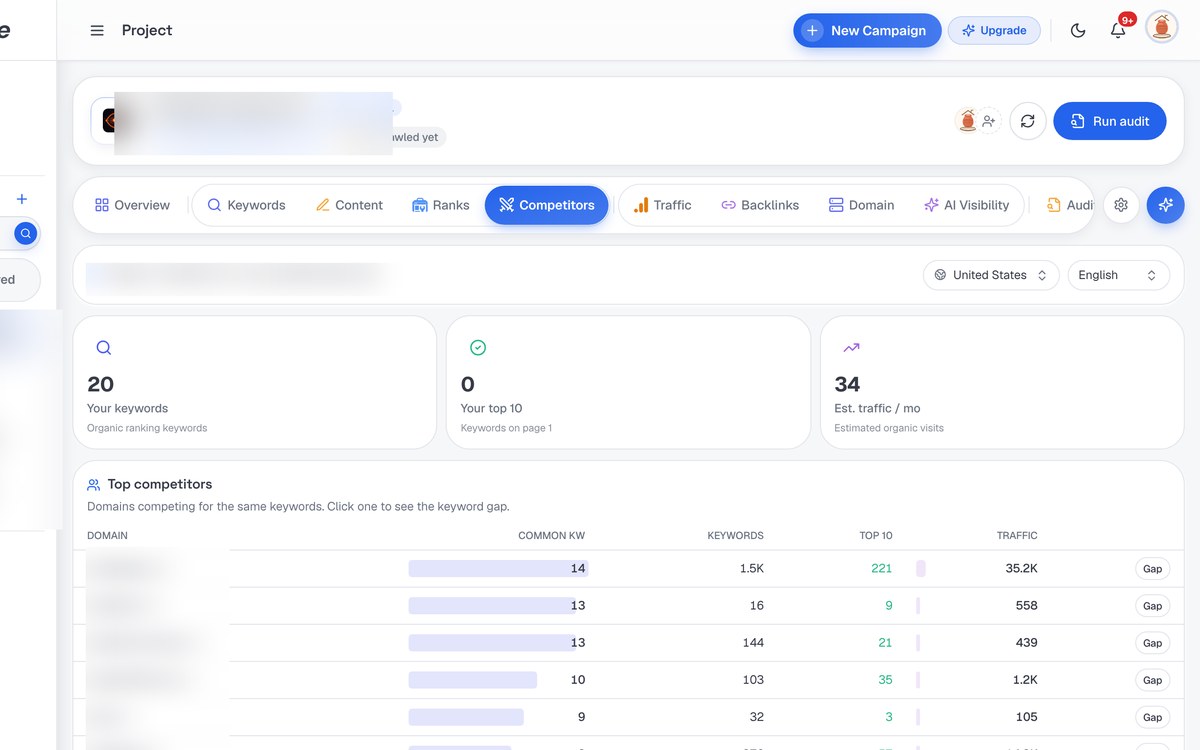Open the Ranks tab
The width and height of the screenshot is (1200, 750).
(440, 205)
